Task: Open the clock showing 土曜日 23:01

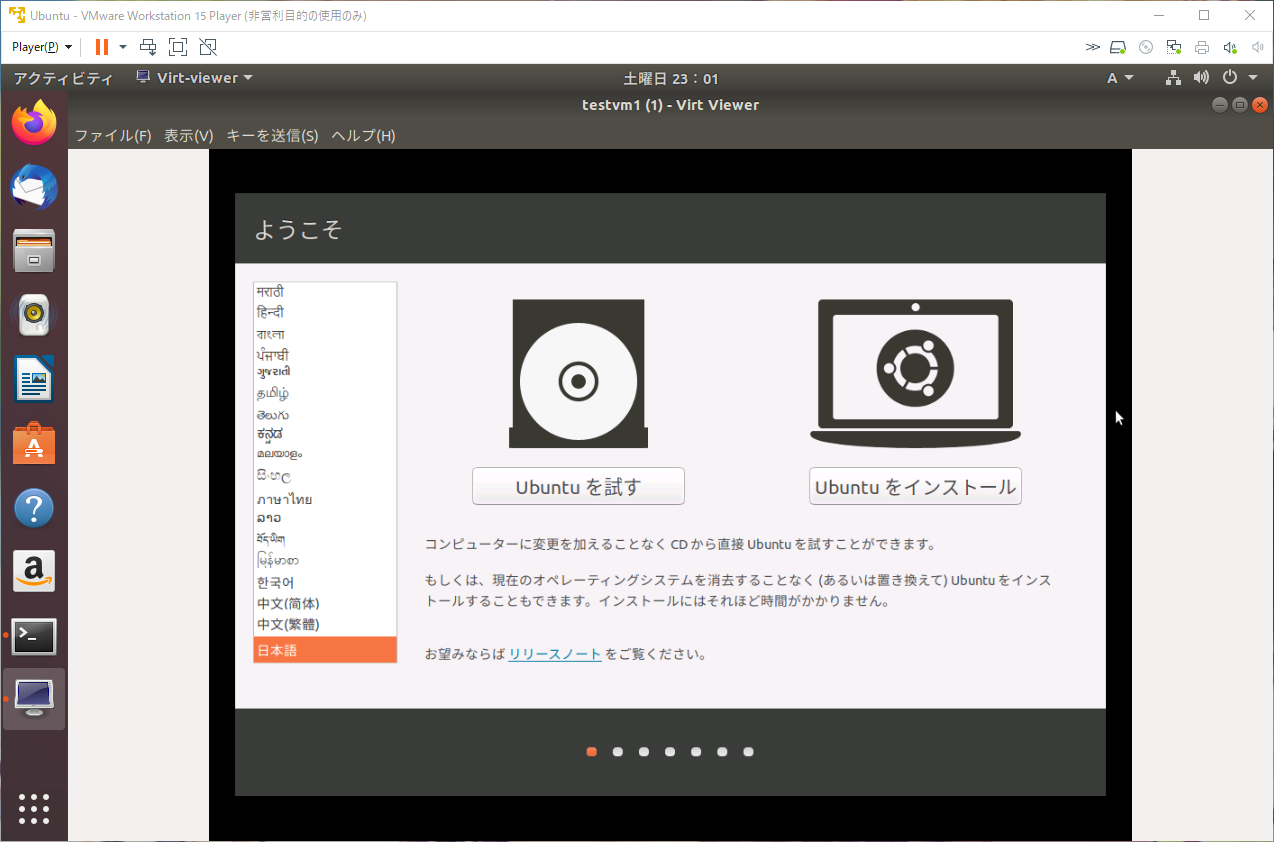Action: point(671,79)
